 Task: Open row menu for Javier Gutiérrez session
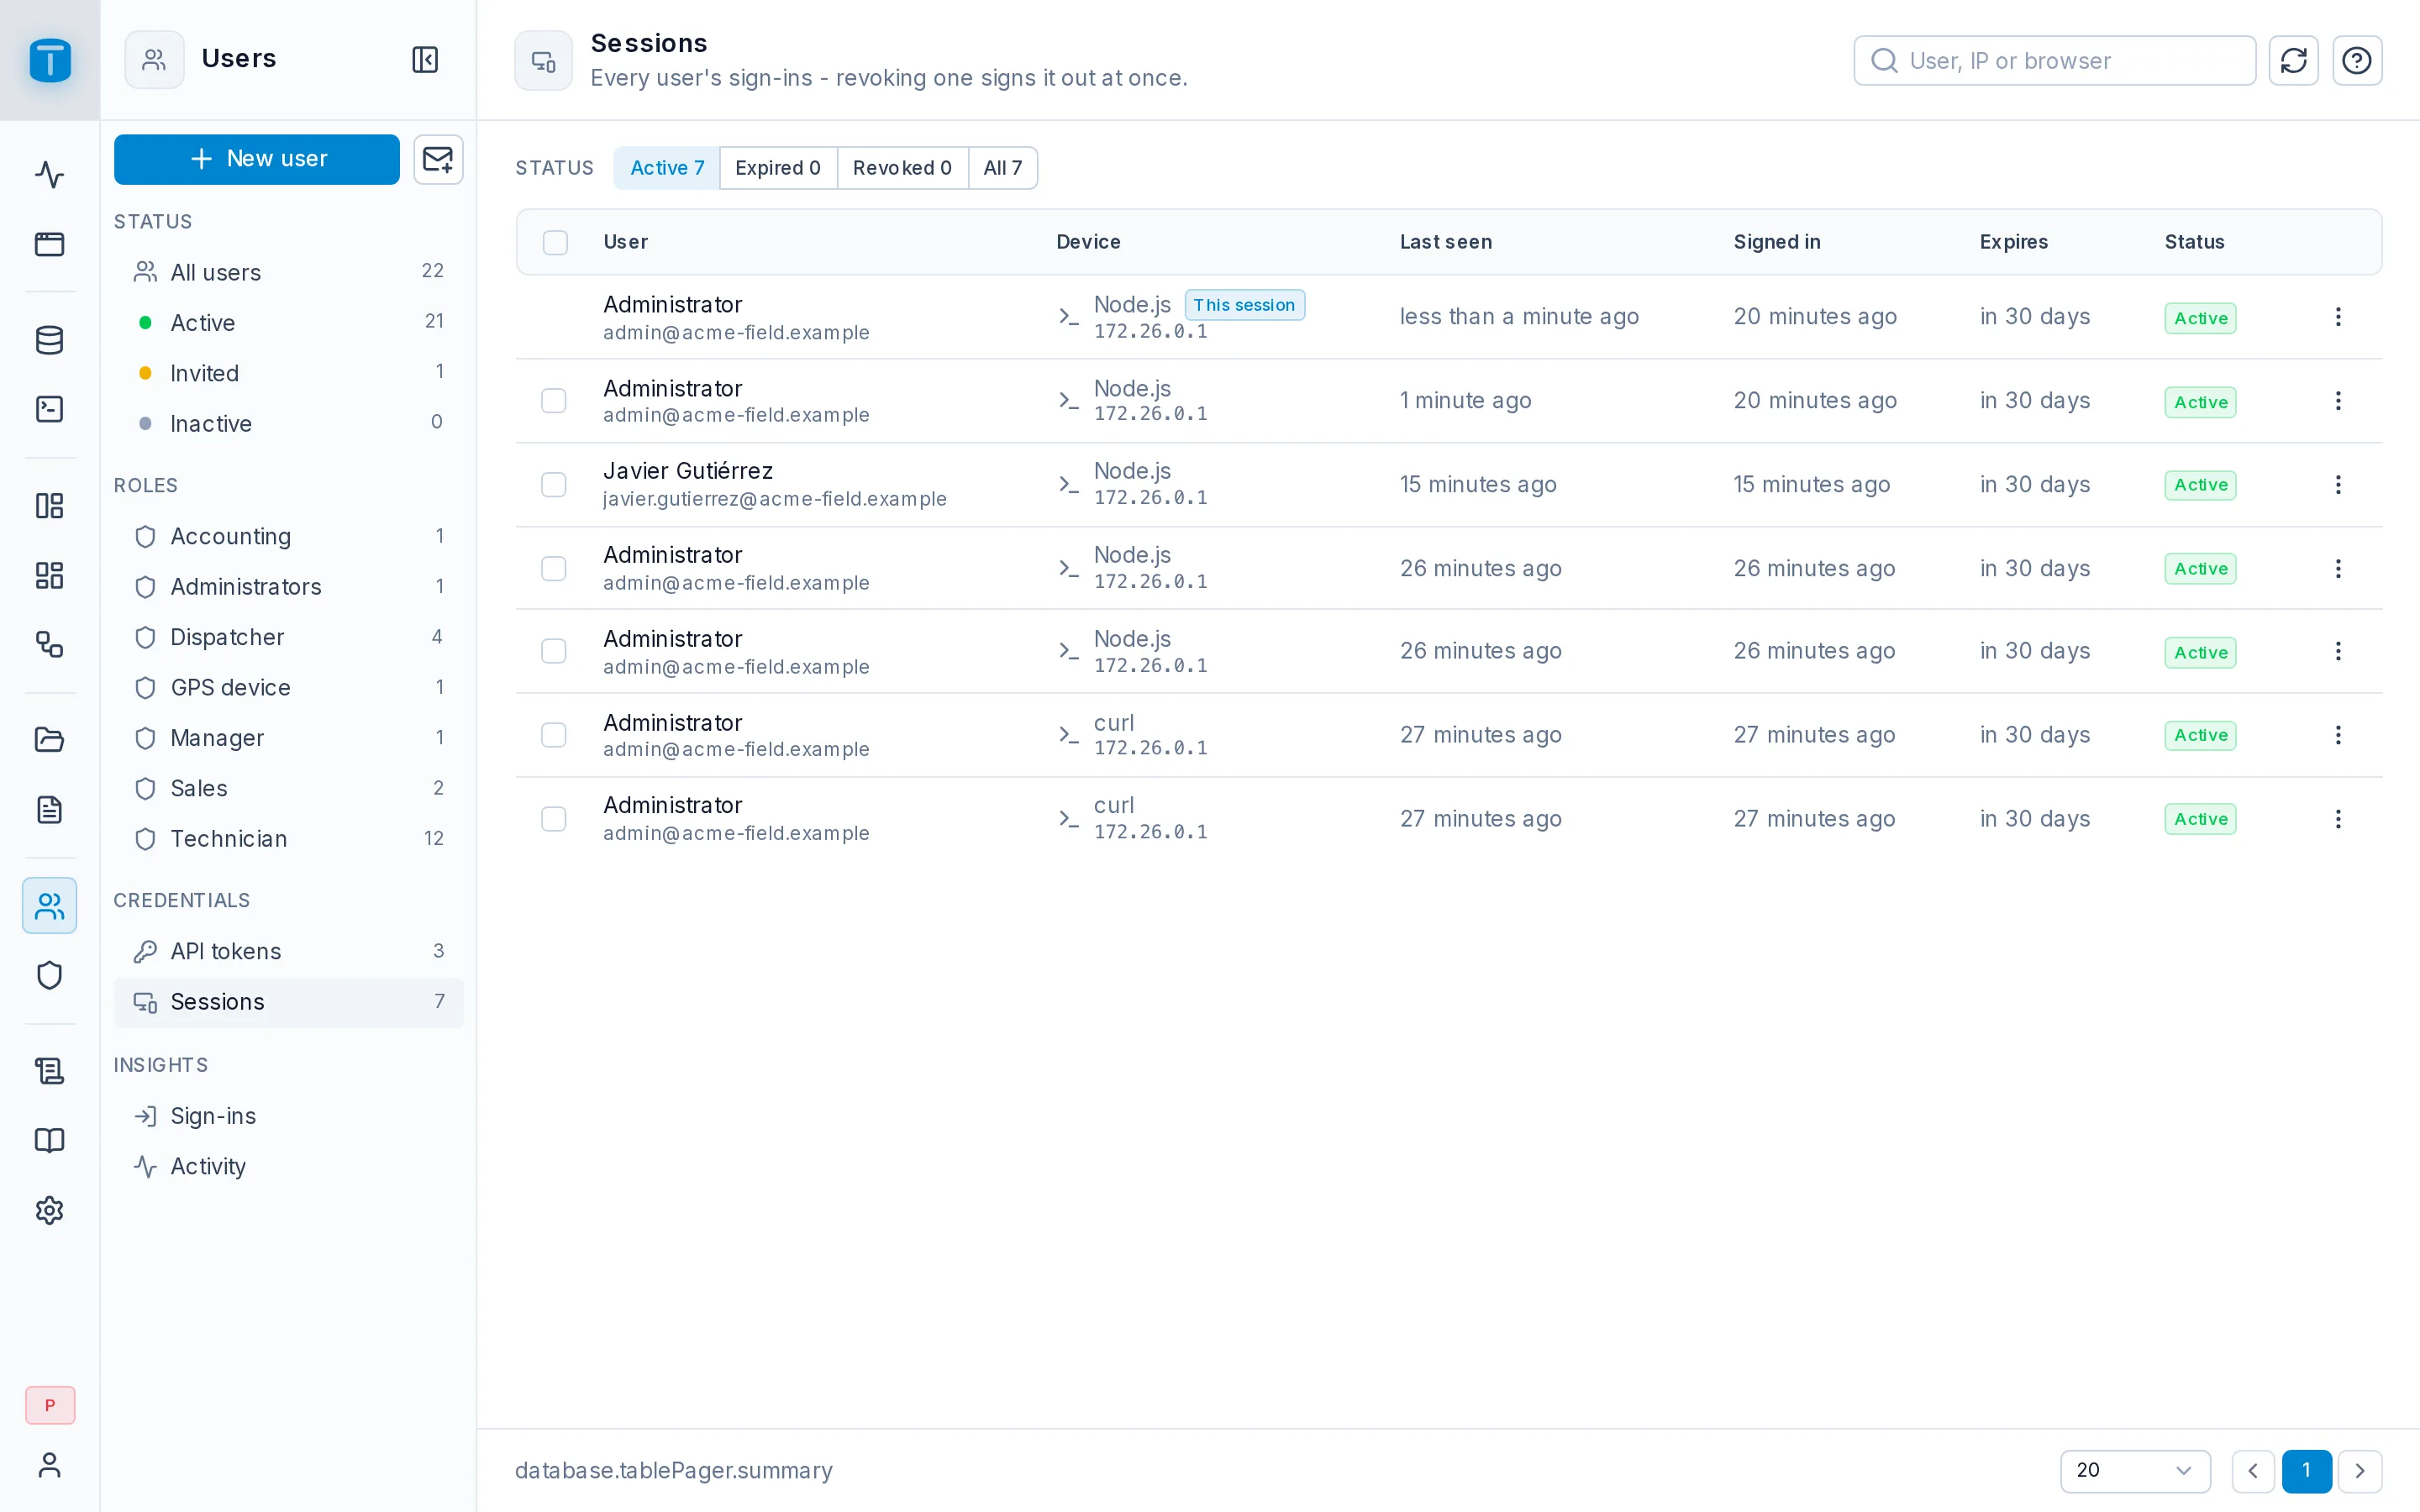(2338, 485)
